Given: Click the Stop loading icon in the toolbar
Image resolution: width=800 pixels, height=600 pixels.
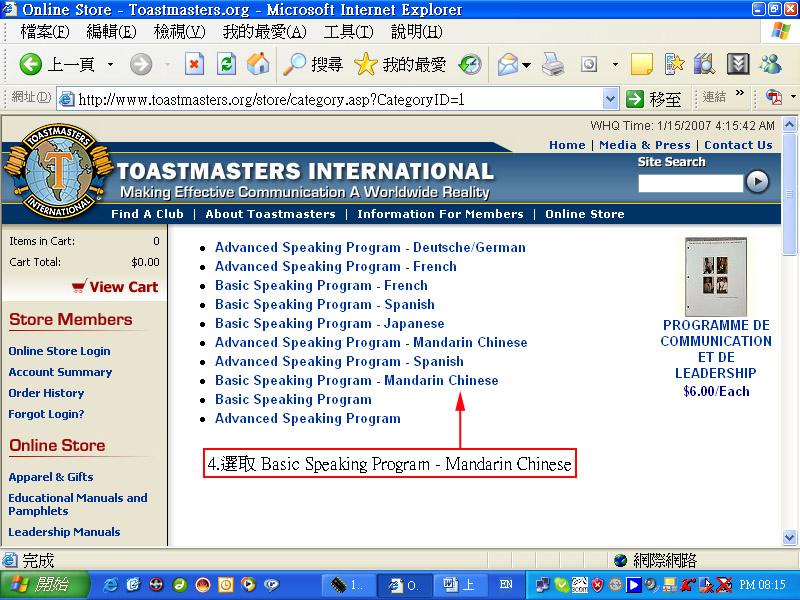Looking at the screenshot, I should coord(194,65).
